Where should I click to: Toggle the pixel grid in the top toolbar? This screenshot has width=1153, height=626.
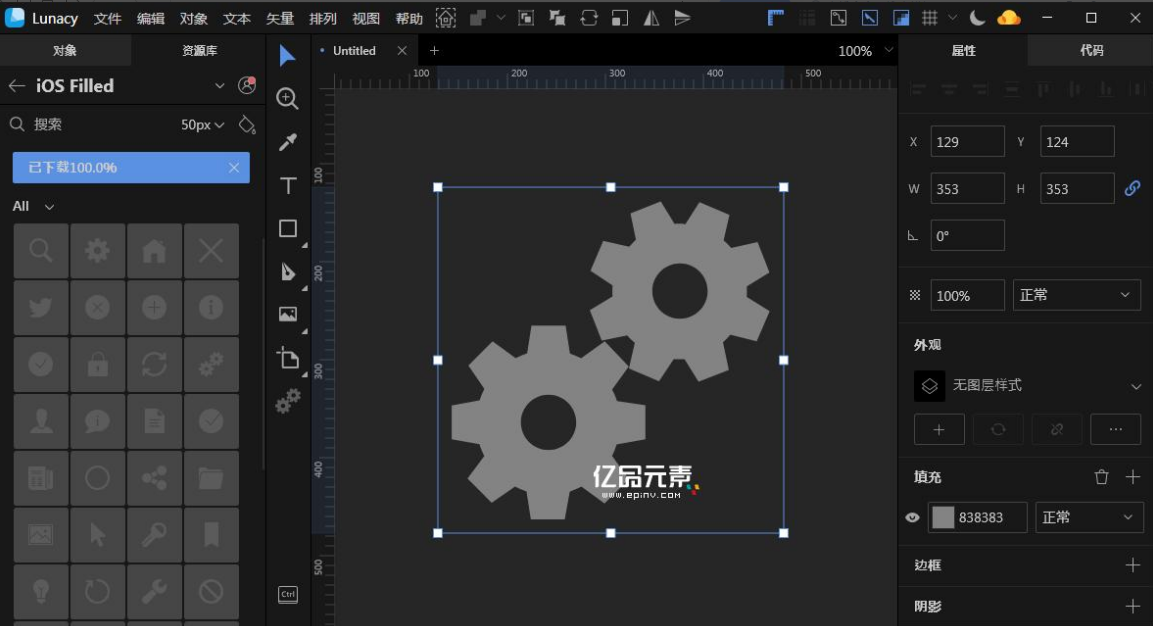[x=930, y=17]
